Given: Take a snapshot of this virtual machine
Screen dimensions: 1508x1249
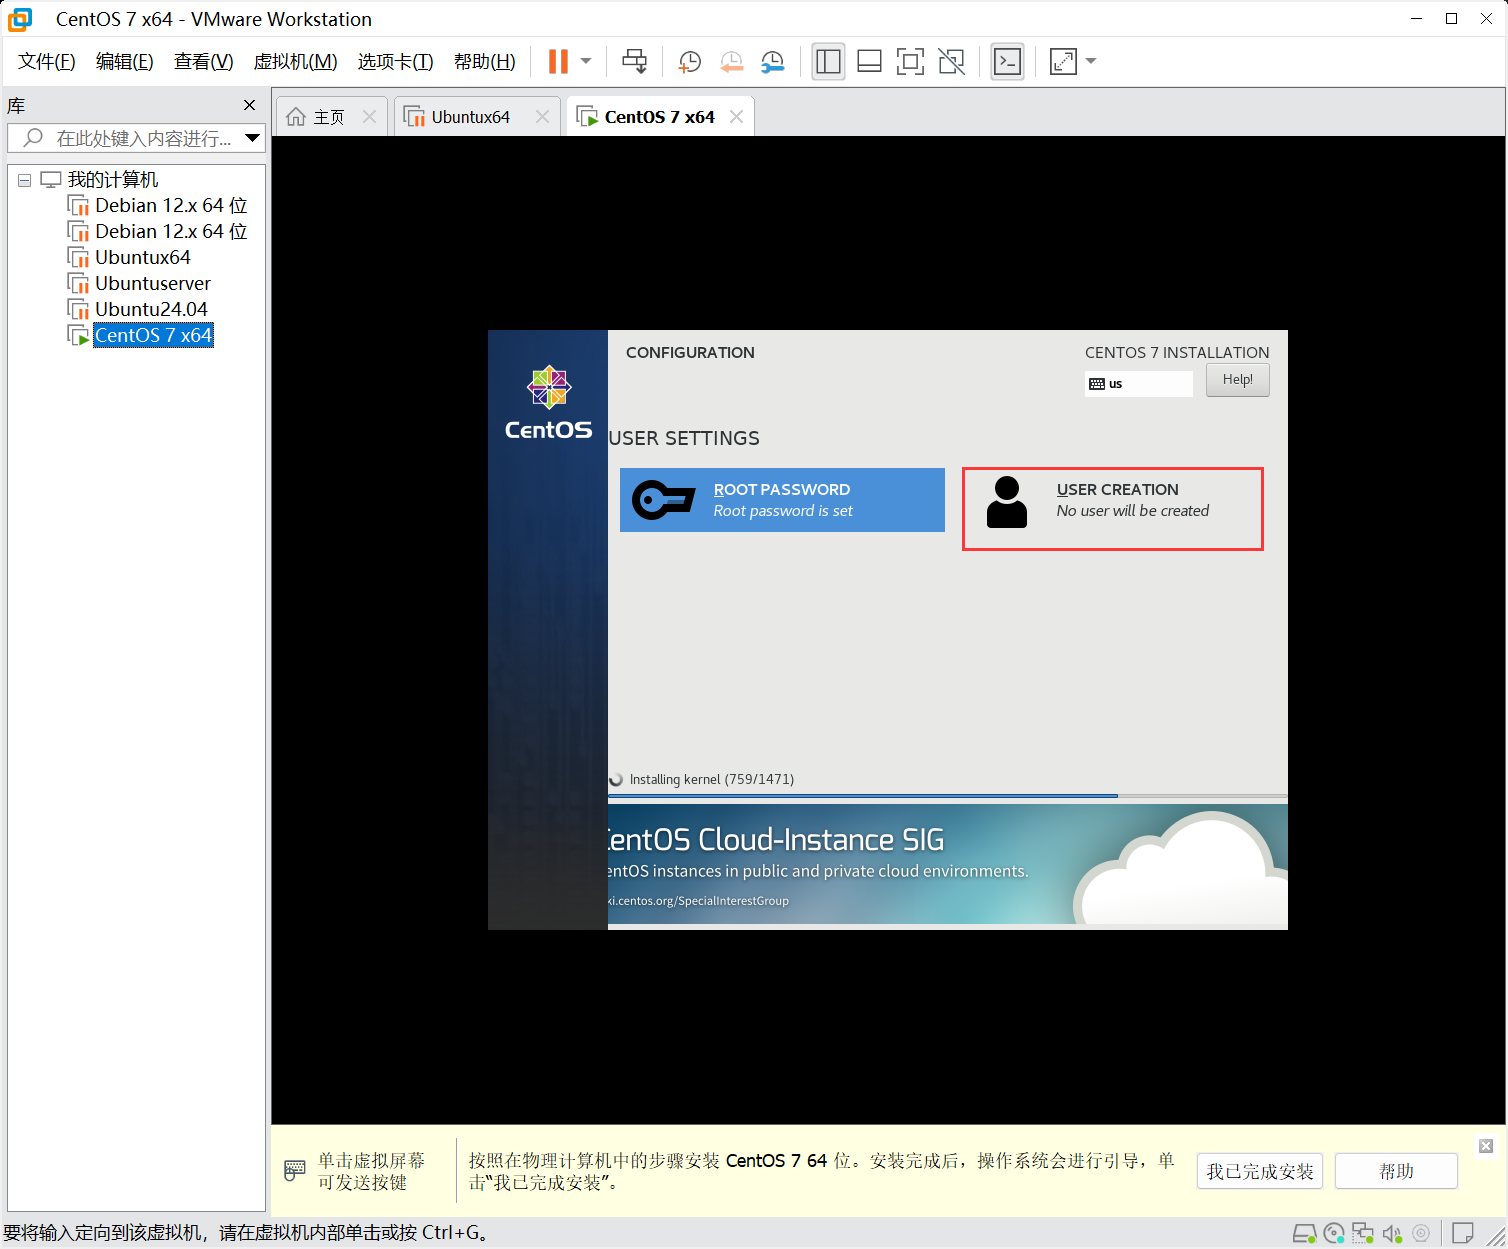Looking at the screenshot, I should coord(689,62).
